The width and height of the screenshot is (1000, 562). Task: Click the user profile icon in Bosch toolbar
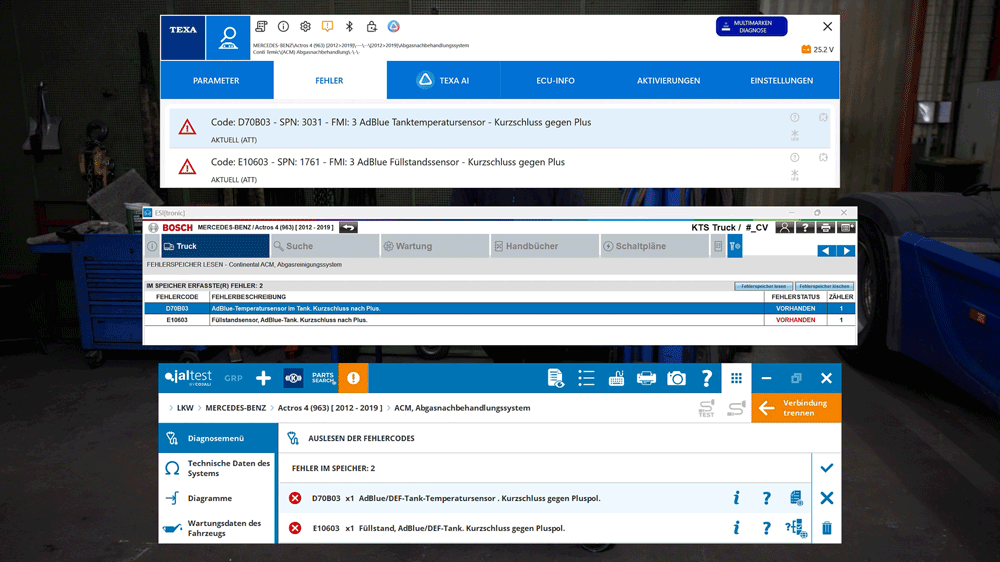(784, 228)
